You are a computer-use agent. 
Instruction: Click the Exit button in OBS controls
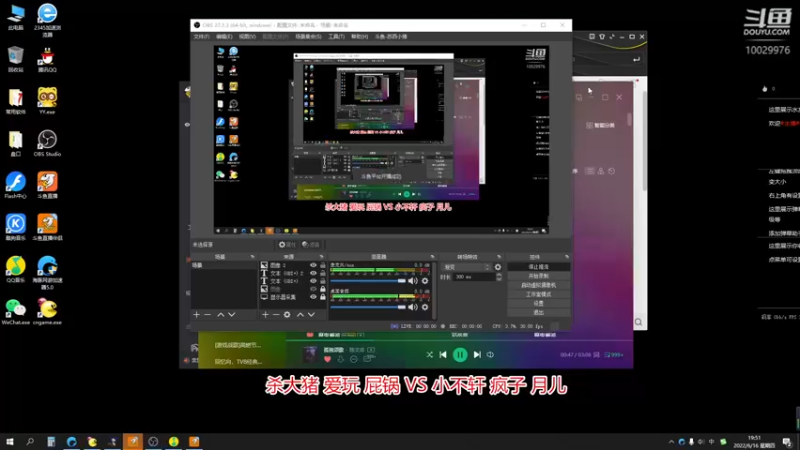tap(539, 312)
